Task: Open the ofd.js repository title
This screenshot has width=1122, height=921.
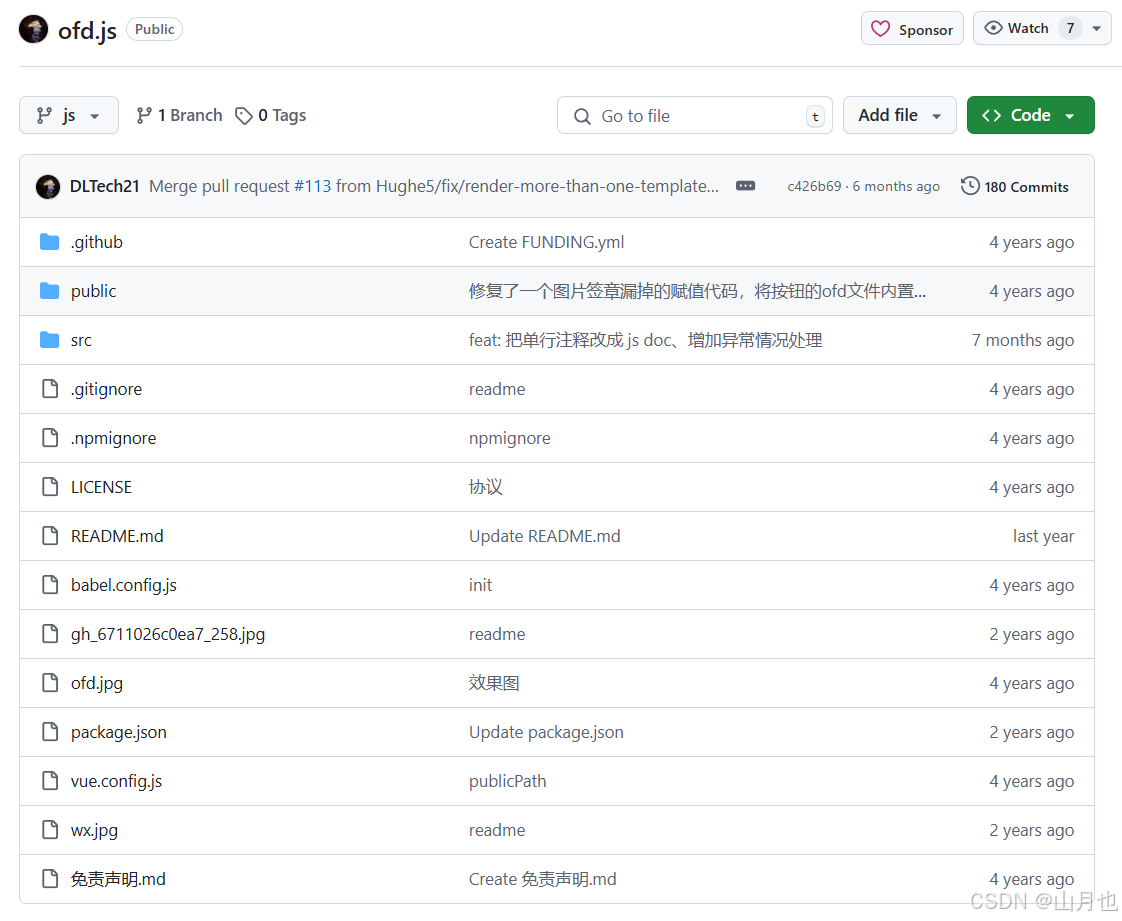Action: pyautogui.click(x=87, y=31)
